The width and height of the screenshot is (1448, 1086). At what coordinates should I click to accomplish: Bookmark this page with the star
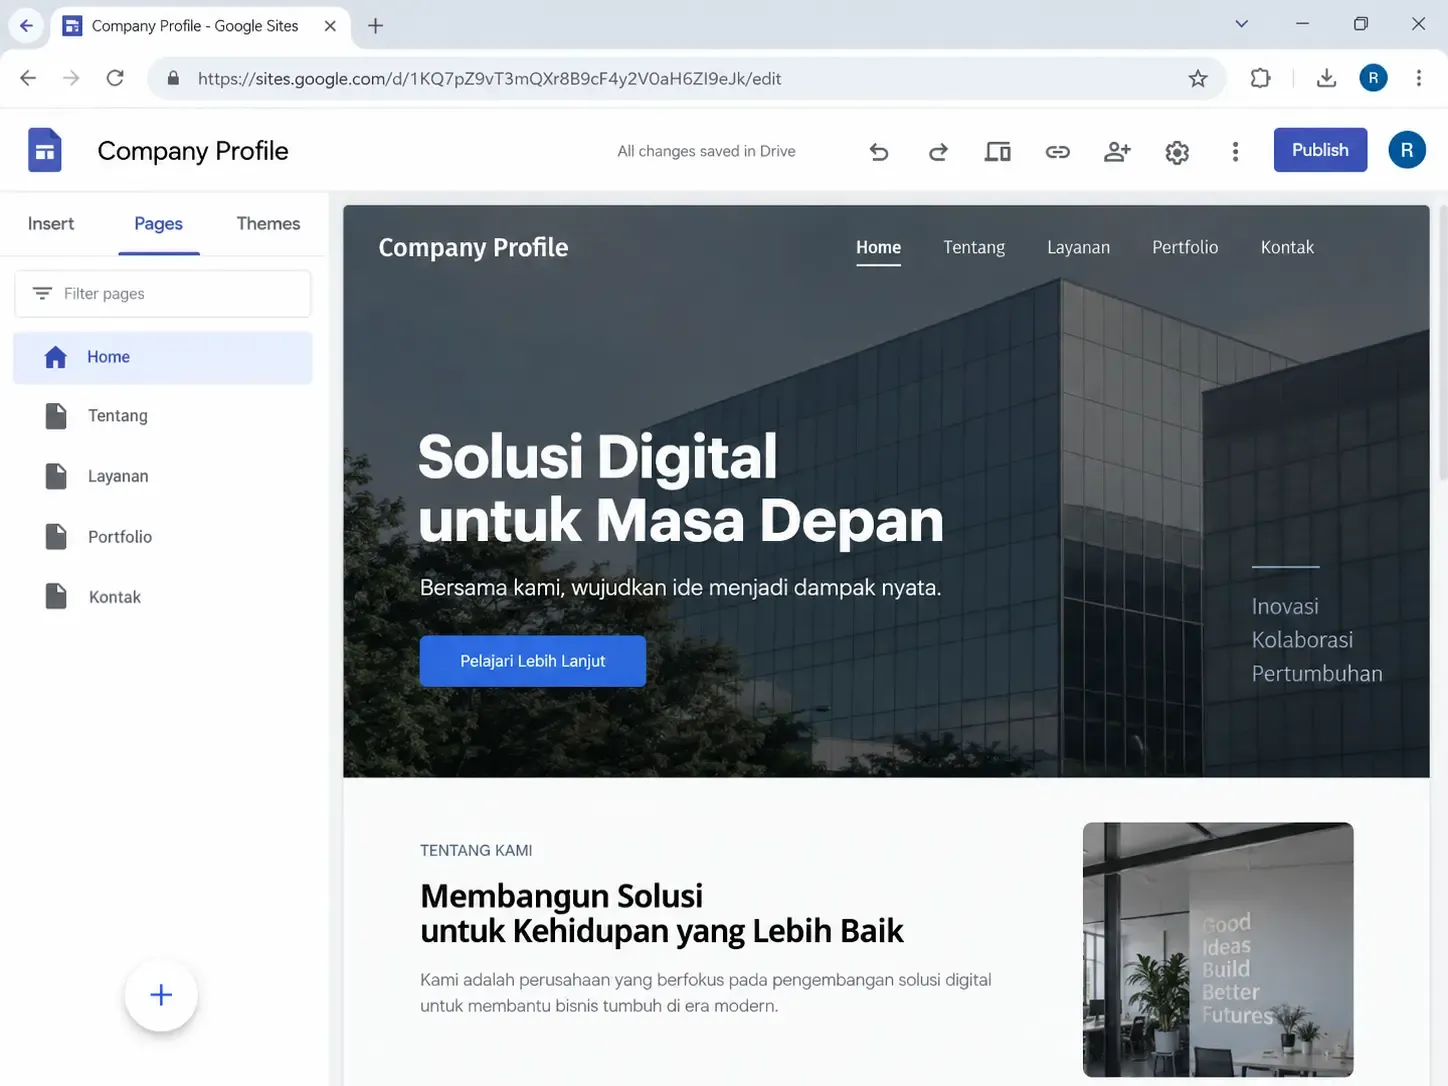[1198, 78]
